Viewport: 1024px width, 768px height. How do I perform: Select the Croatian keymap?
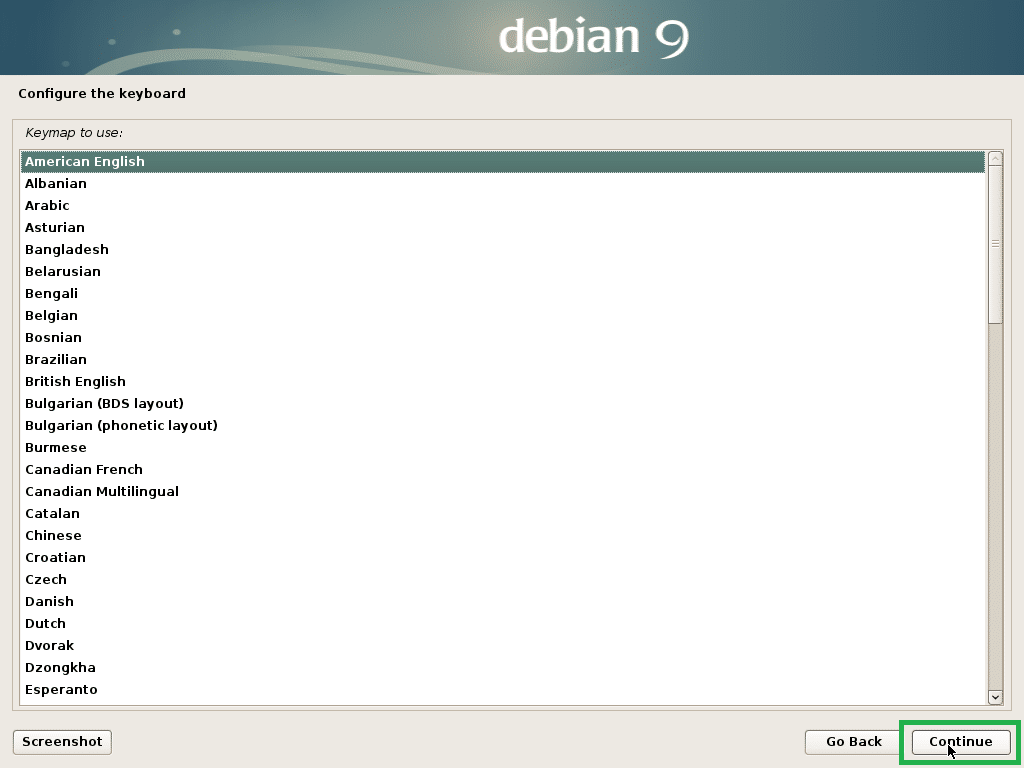pyautogui.click(x=502, y=558)
